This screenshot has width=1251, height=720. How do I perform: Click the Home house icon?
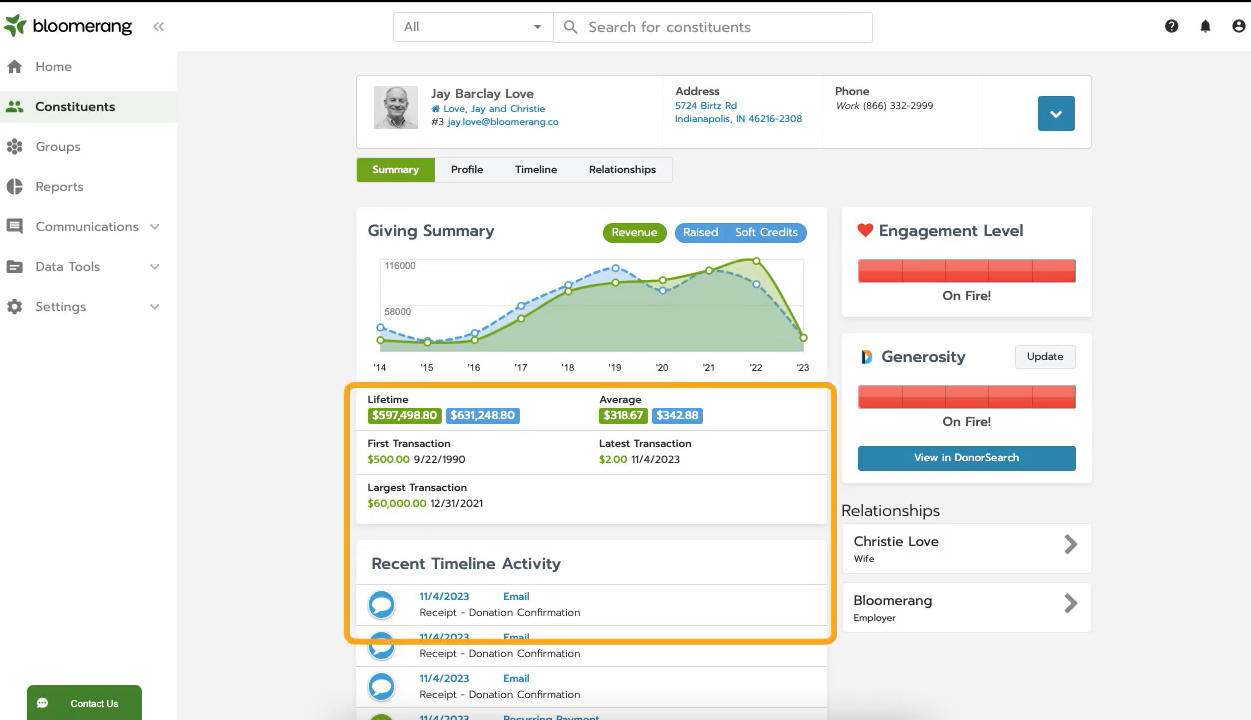(14, 67)
